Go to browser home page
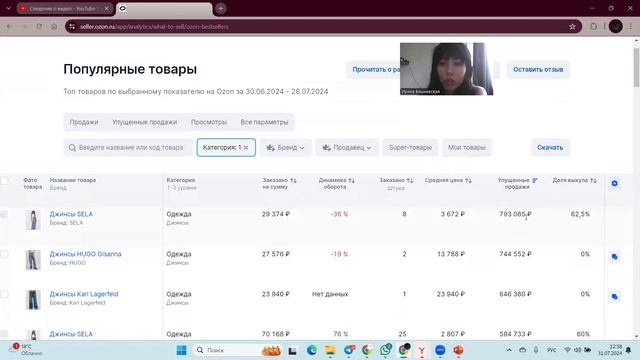Viewport: 640px width, 360px height. [54, 27]
